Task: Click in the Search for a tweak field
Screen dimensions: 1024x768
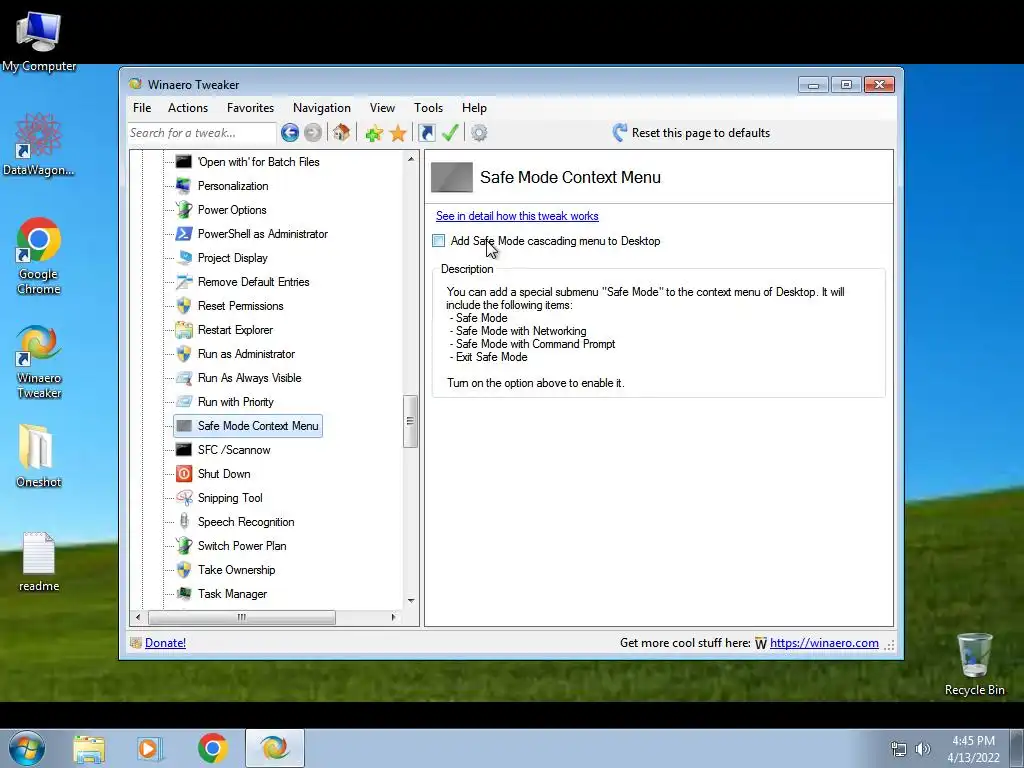Action: click(201, 133)
